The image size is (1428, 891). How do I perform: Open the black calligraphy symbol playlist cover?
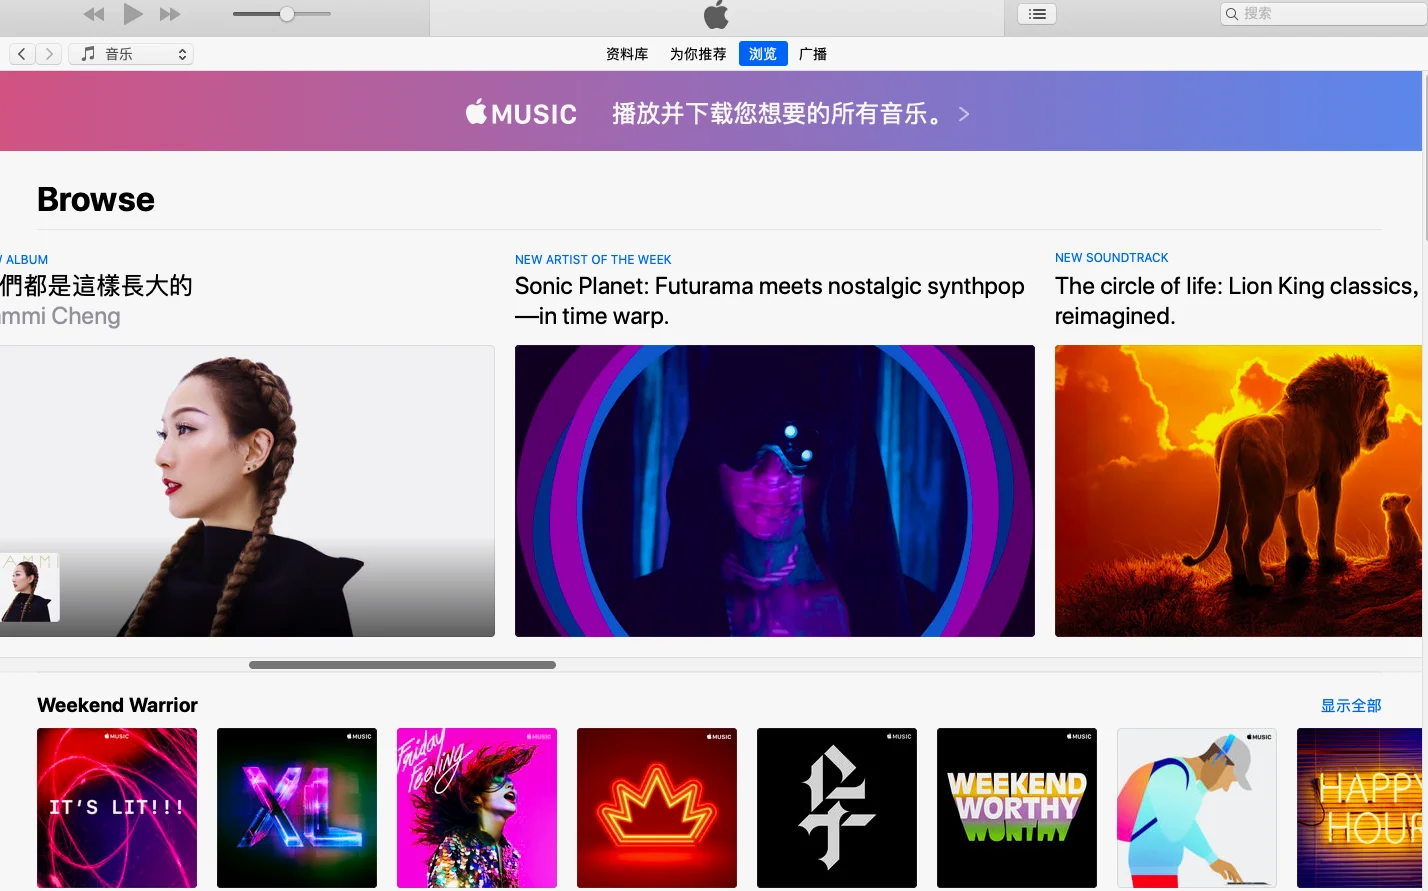point(837,808)
